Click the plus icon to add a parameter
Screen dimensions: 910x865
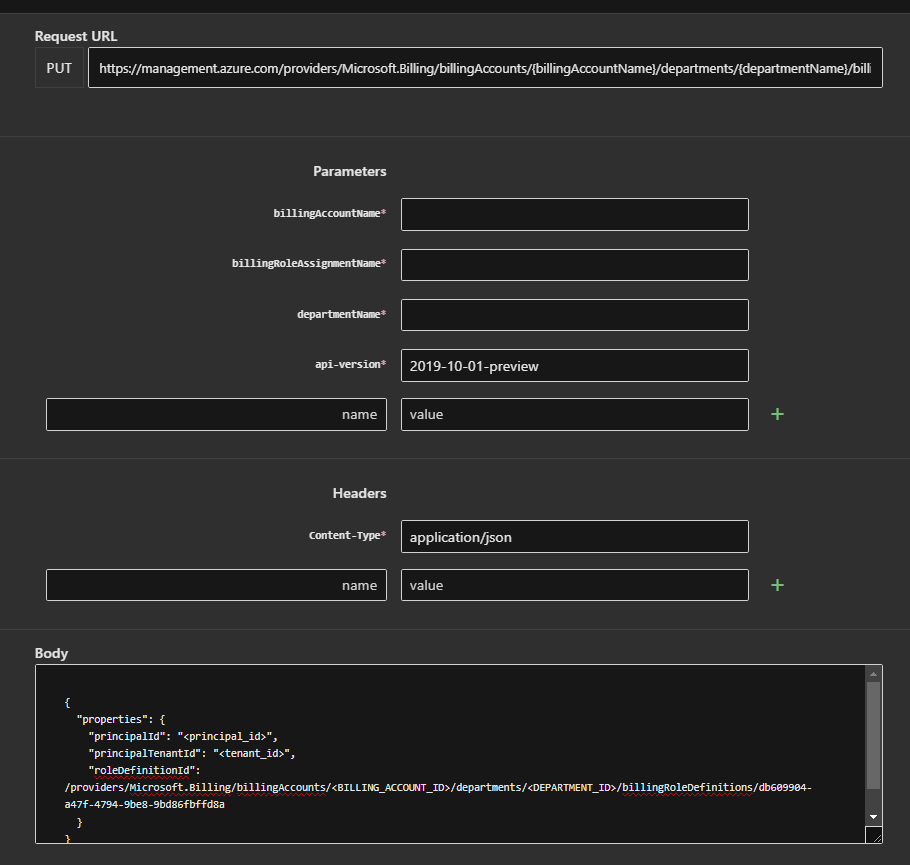[777, 414]
